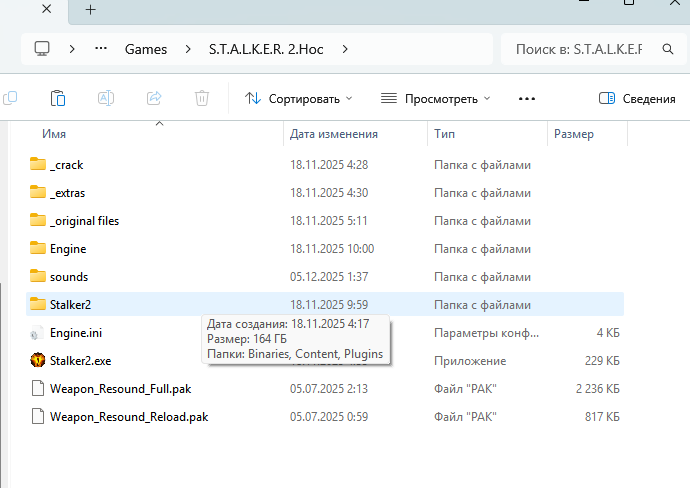This screenshot has width=690, height=488.
Task: Open a new Explorer tab
Action: click(x=90, y=10)
